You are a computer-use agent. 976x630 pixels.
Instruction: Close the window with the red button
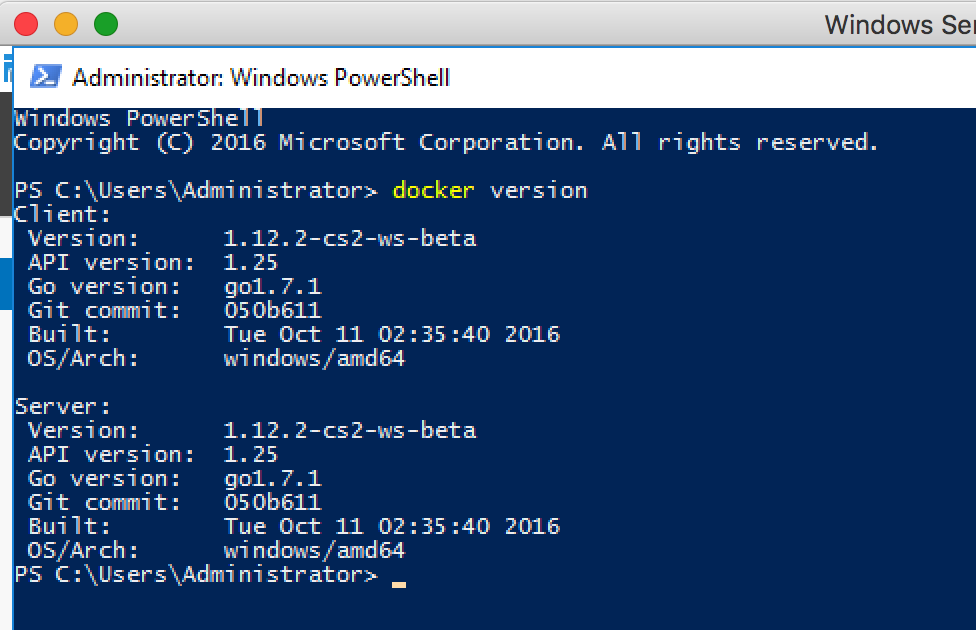click(26, 24)
